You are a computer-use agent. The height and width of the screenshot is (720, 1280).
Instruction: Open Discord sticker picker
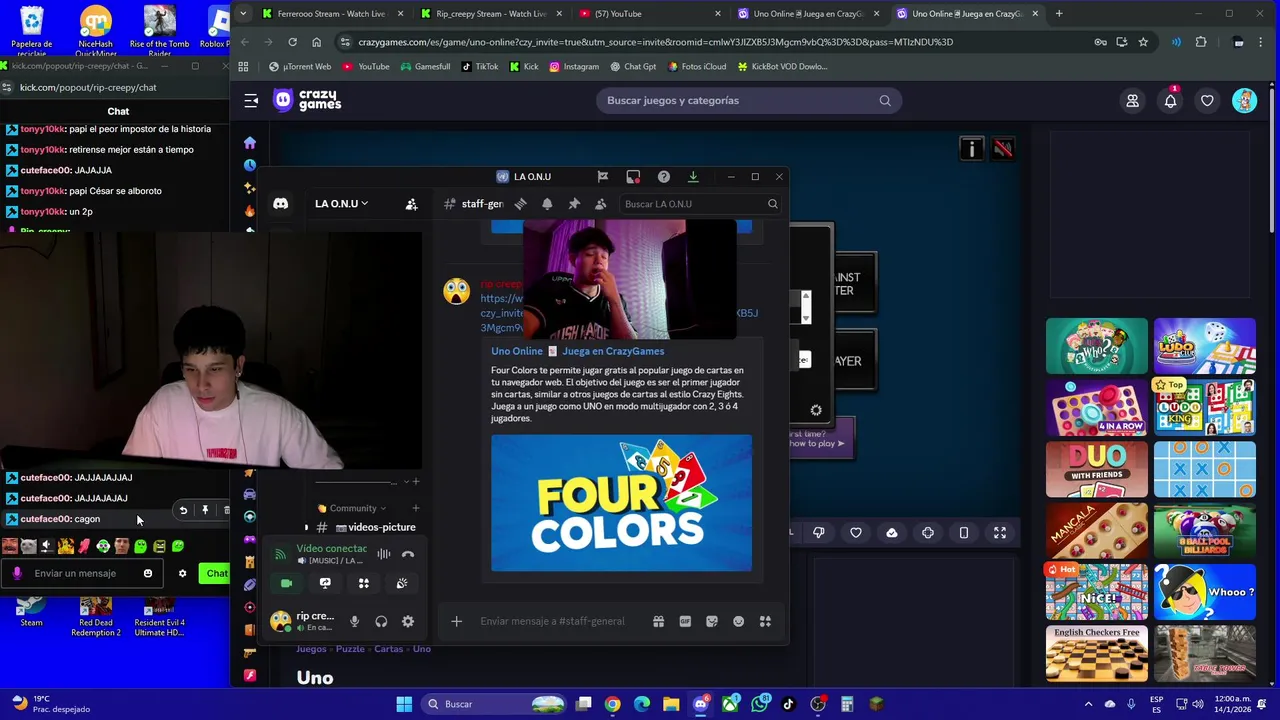coord(712,621)
